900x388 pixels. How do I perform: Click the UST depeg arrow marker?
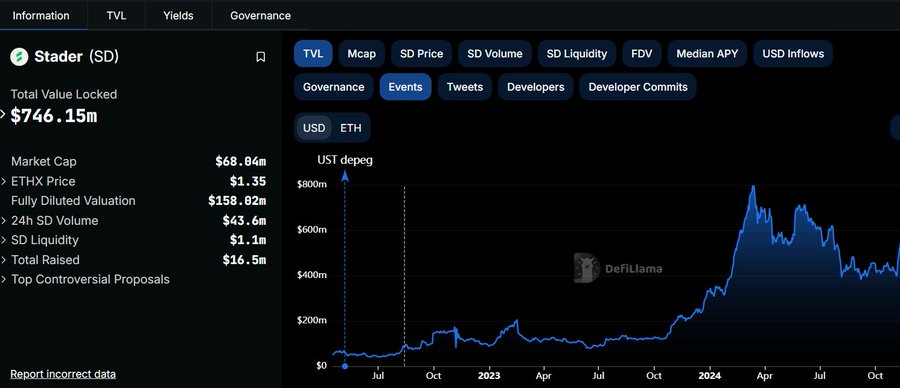[345, 176]
